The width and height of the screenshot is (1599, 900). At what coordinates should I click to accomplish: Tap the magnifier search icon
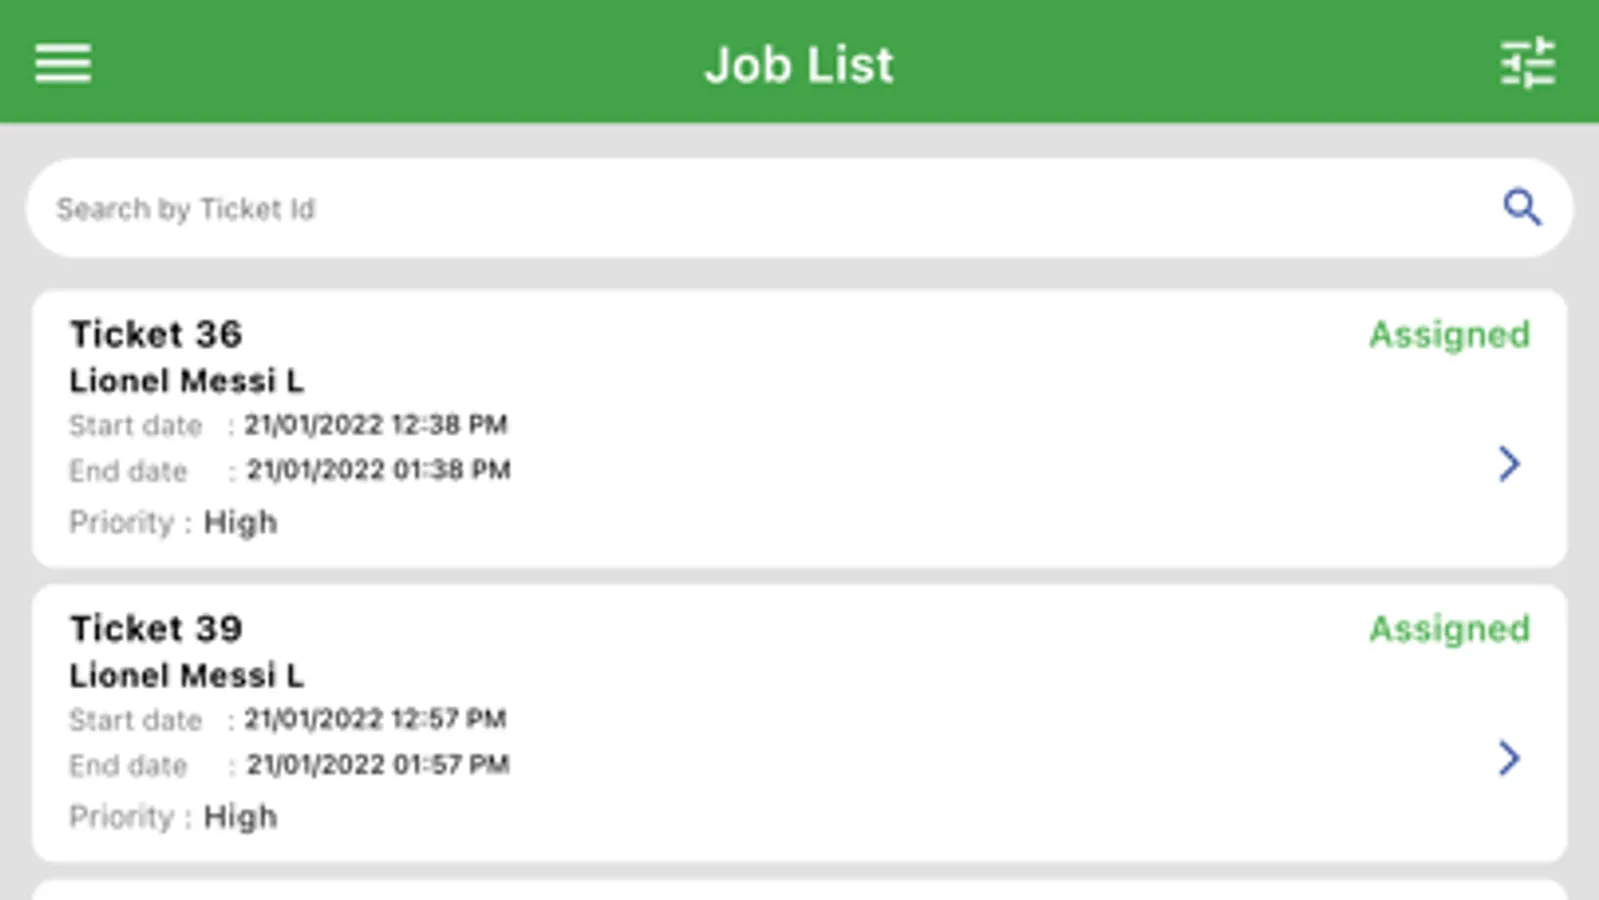pos(1521,207)
